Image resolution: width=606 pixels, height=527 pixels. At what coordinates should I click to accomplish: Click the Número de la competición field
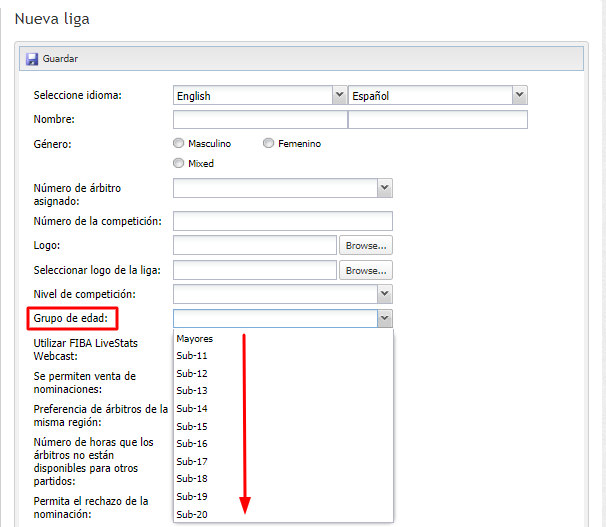click(283, 221)
